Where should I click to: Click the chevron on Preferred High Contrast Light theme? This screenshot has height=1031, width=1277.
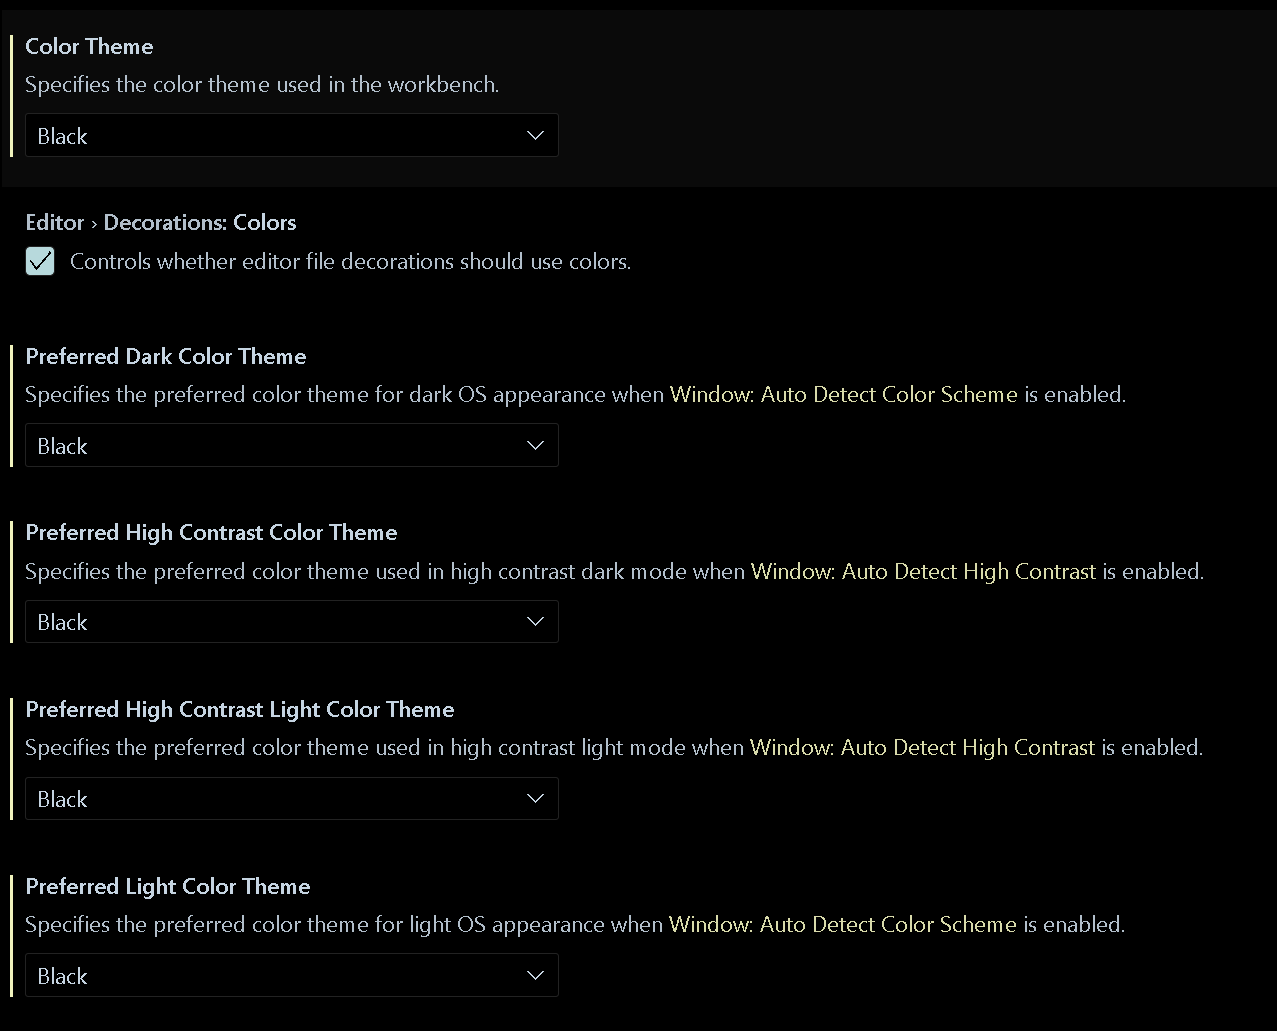pos(535,798)
